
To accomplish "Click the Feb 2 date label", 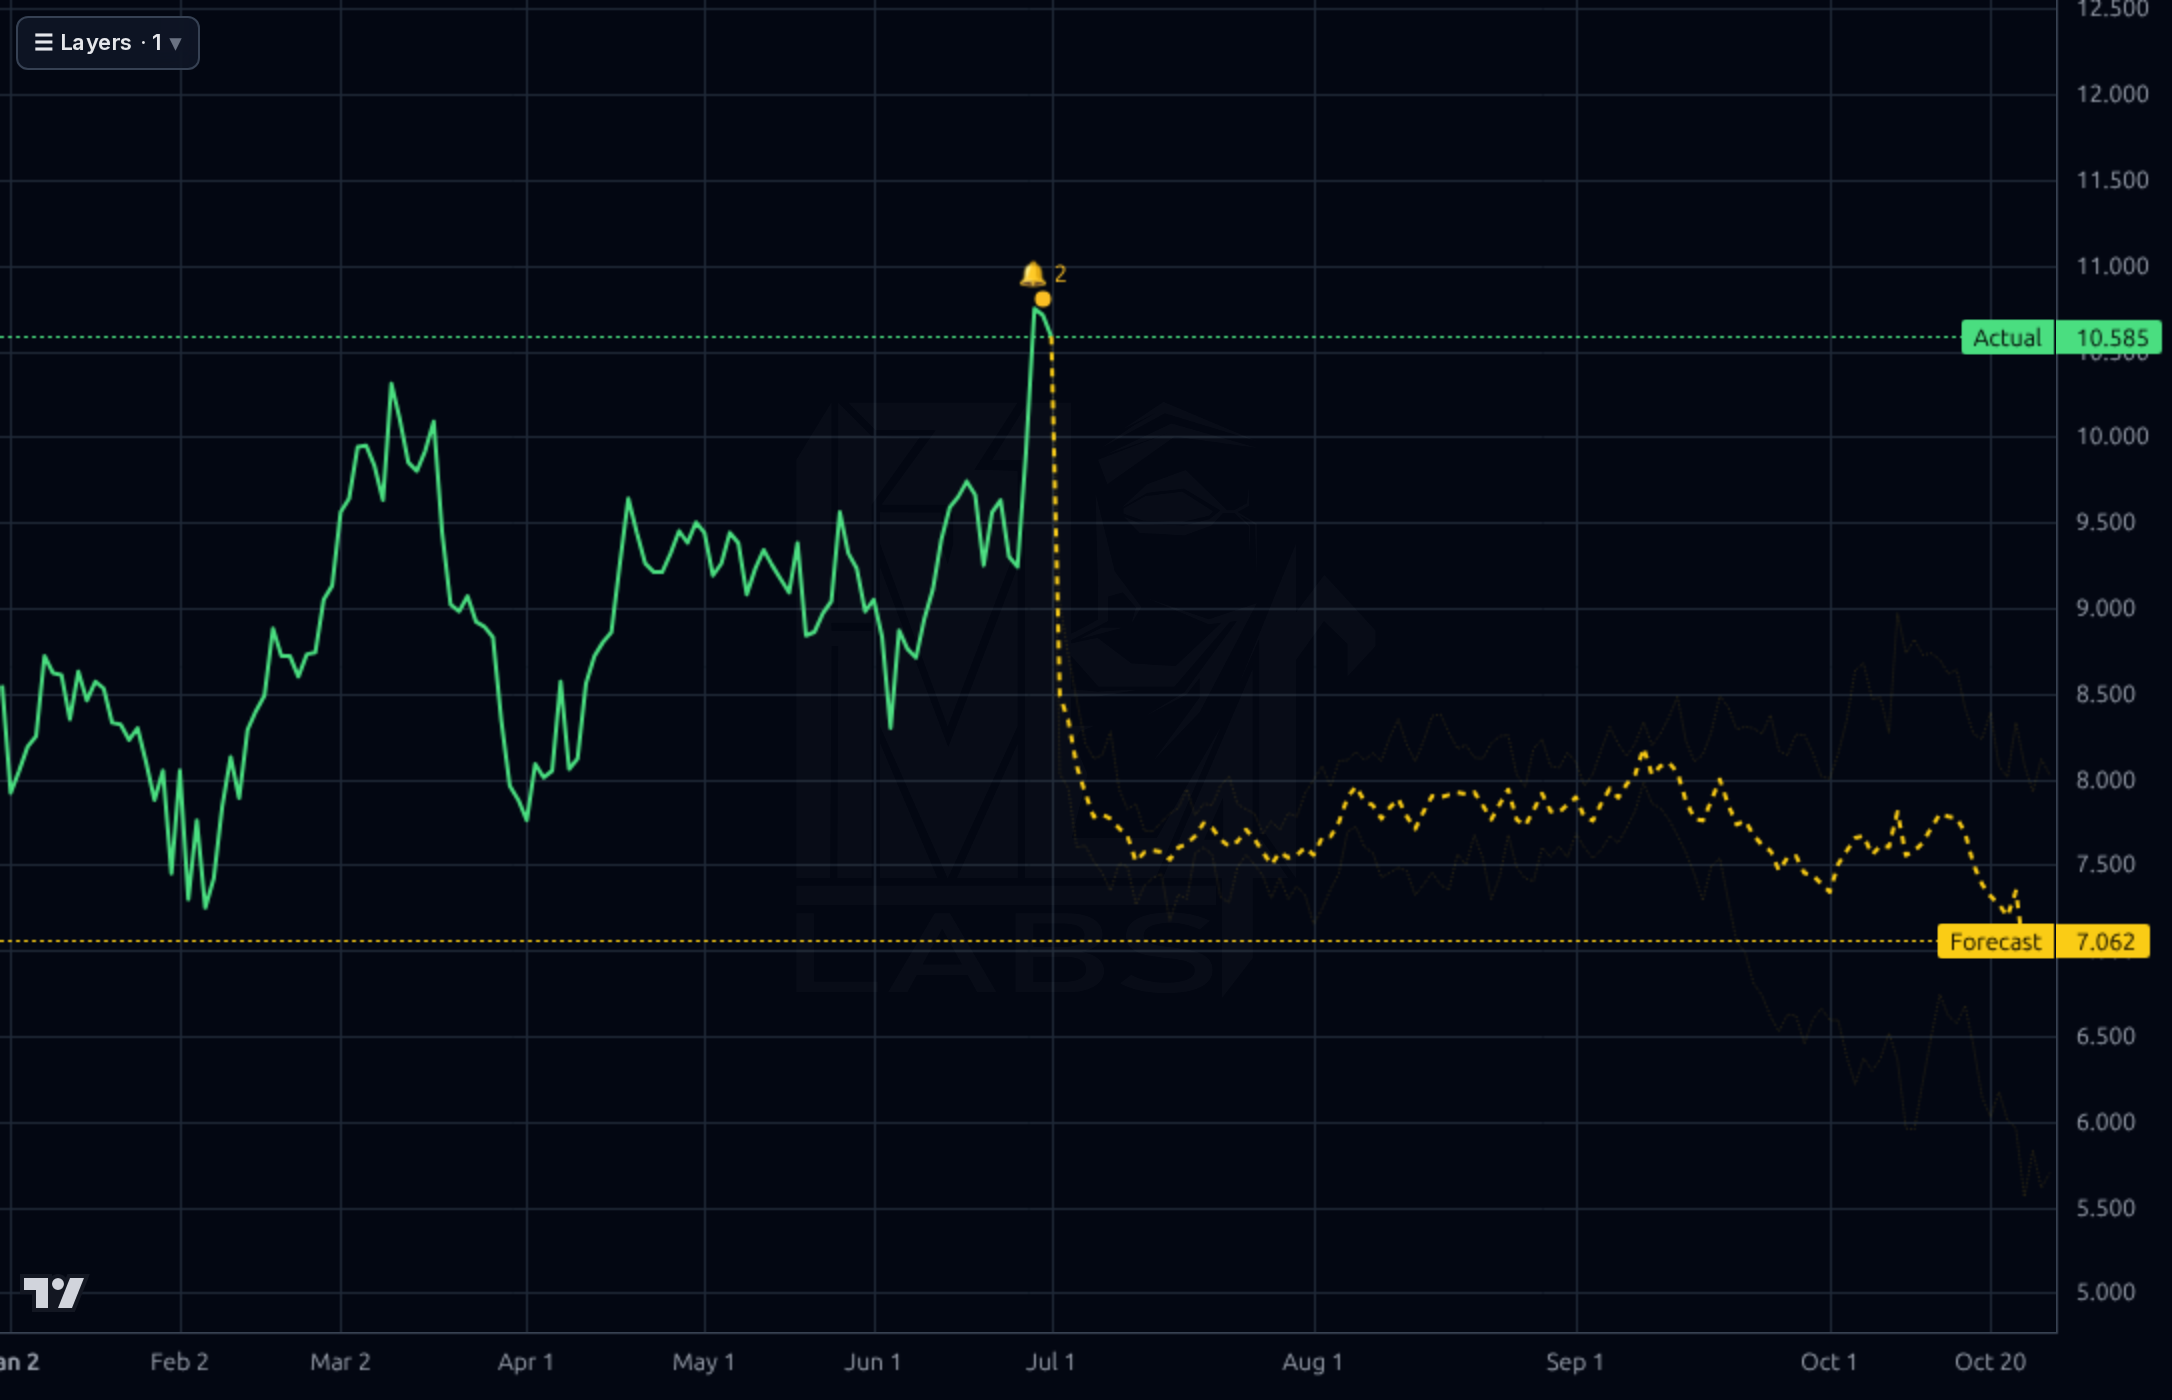I will [179, 1362].
